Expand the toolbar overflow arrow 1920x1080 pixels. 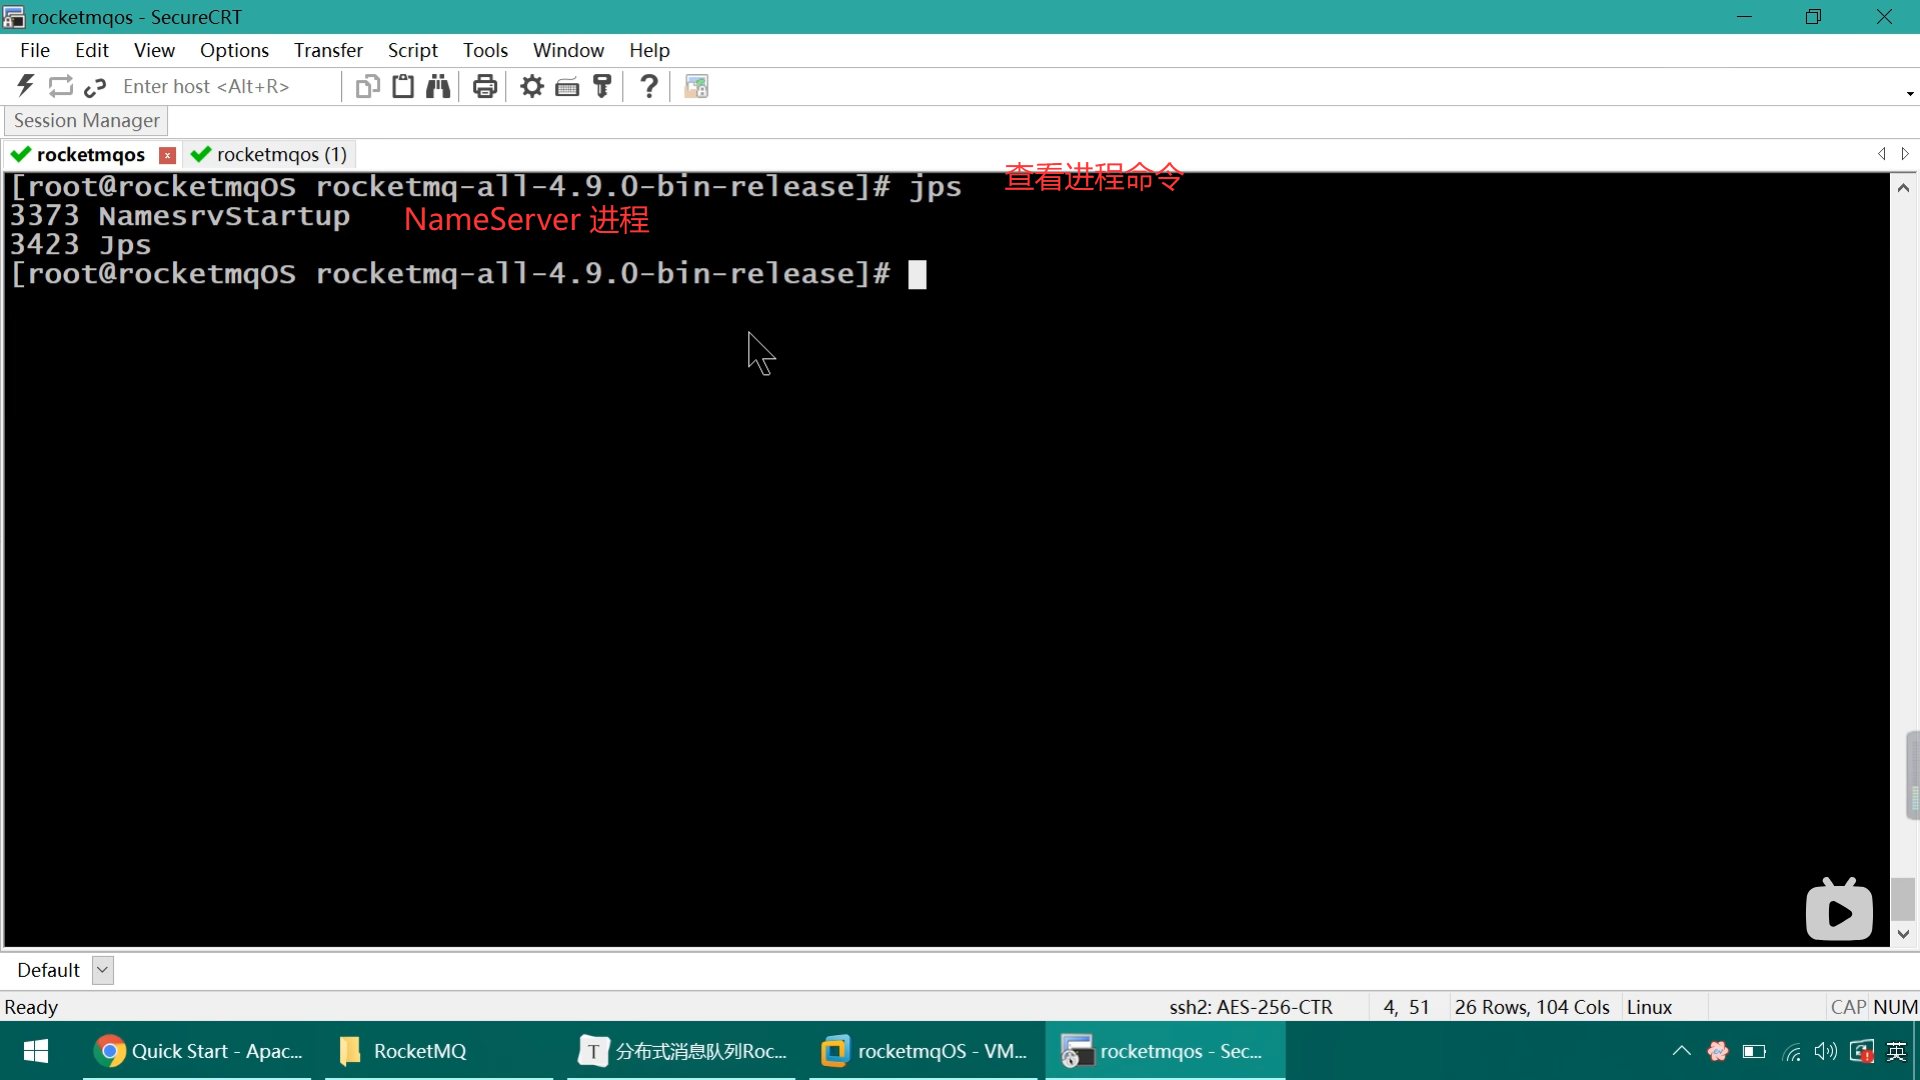click(x=1909, y=94)
